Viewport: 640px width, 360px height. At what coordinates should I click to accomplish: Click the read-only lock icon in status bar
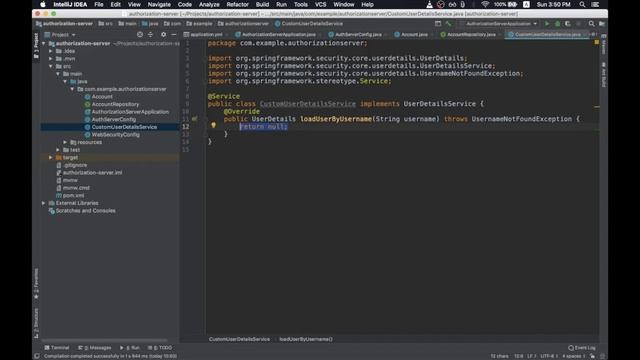pyautogui.click(x=592, y=356)
